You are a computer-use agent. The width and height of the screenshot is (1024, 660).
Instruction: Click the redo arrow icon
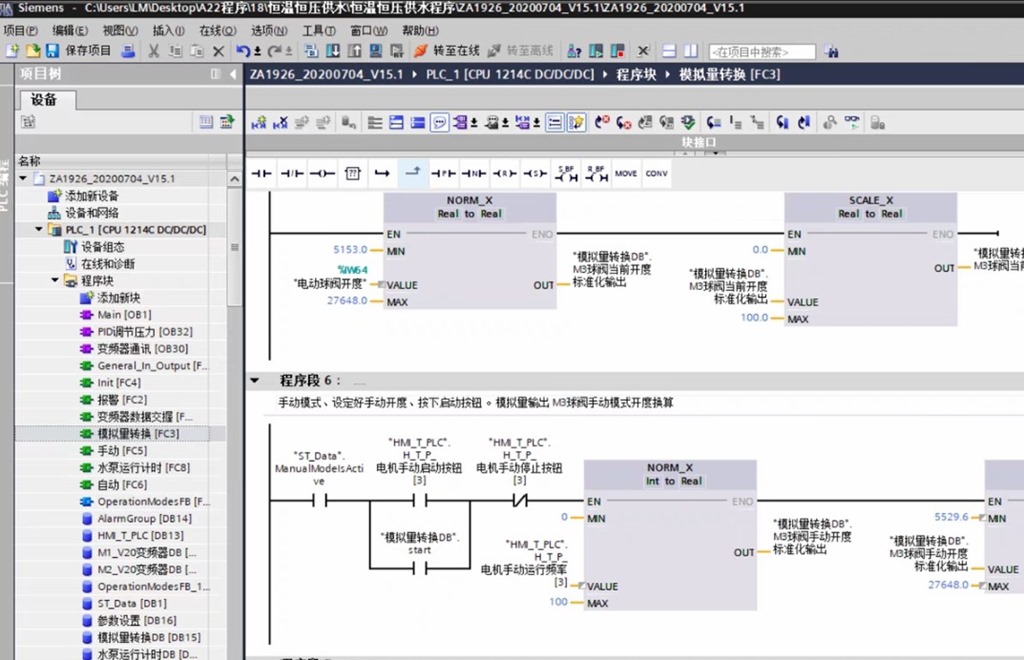click(275, 51)
